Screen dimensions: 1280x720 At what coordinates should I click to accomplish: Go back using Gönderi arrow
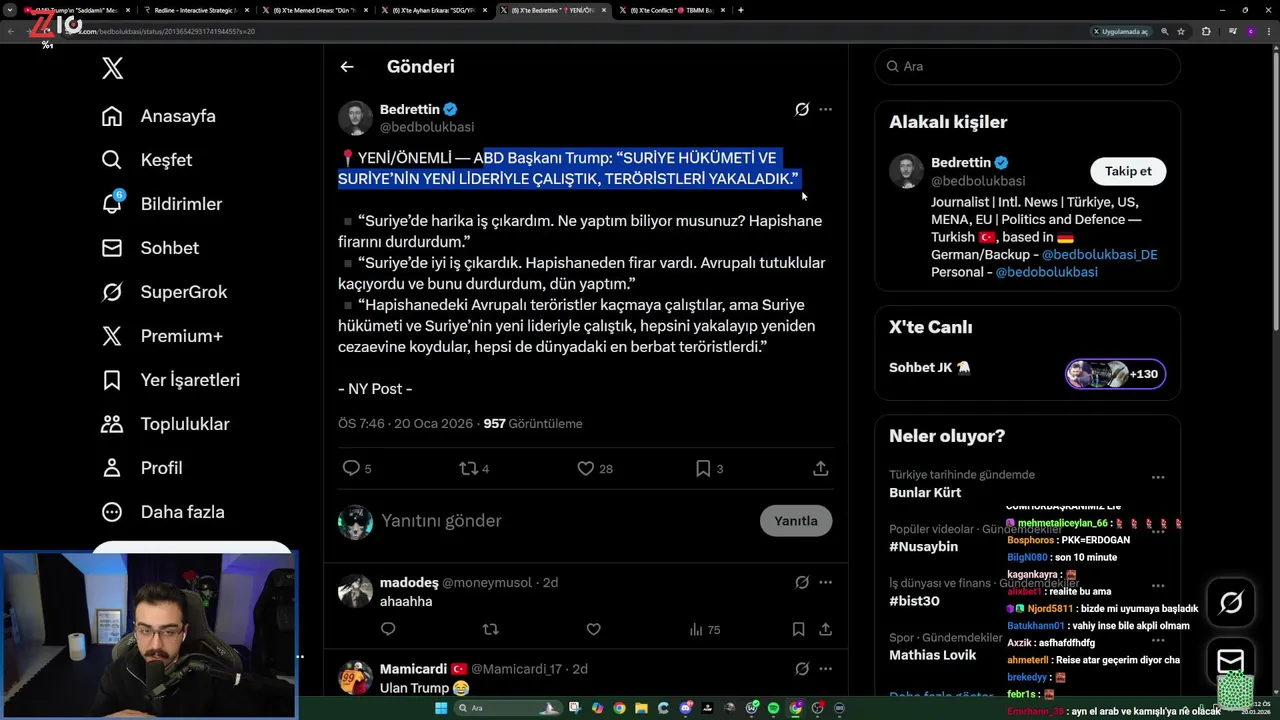click(x=347, y=67)
